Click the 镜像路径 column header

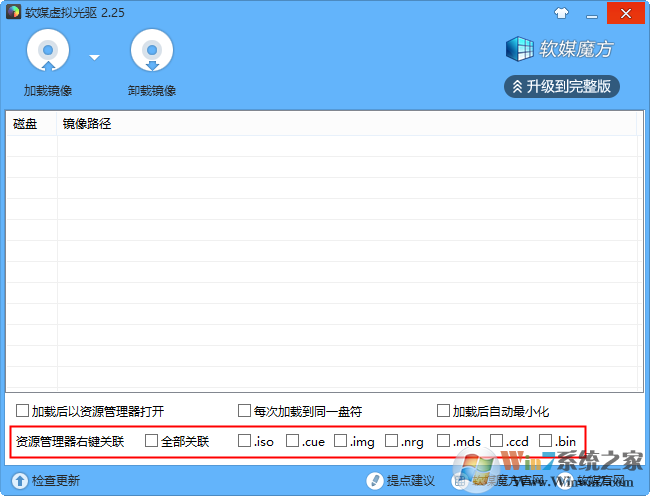[x=87, y=124]
